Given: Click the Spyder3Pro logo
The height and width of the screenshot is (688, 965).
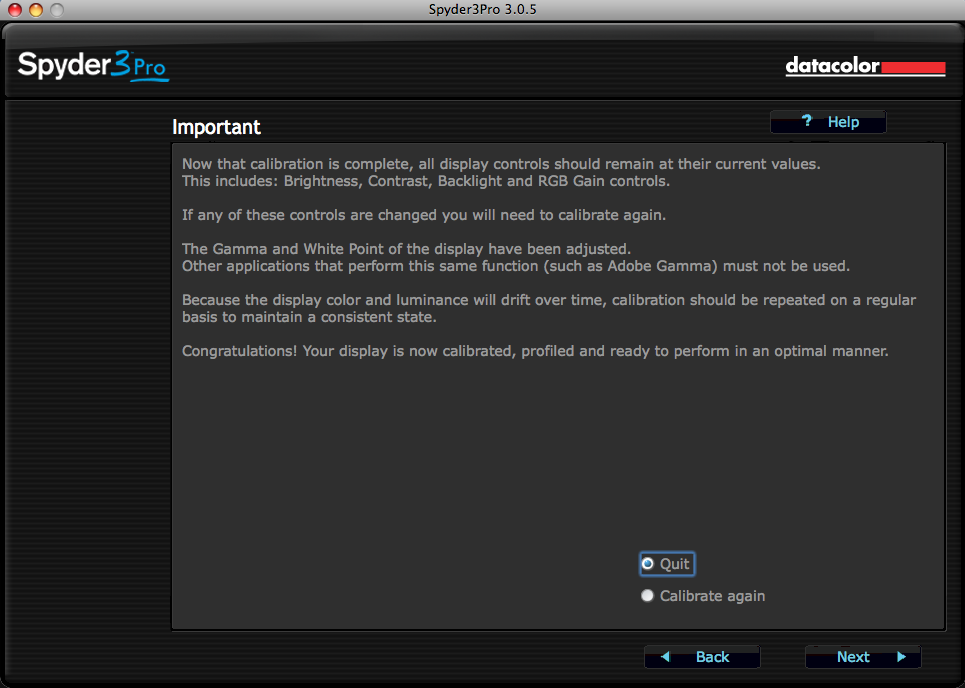Looking at the screenshot, I should coord(93,67).
